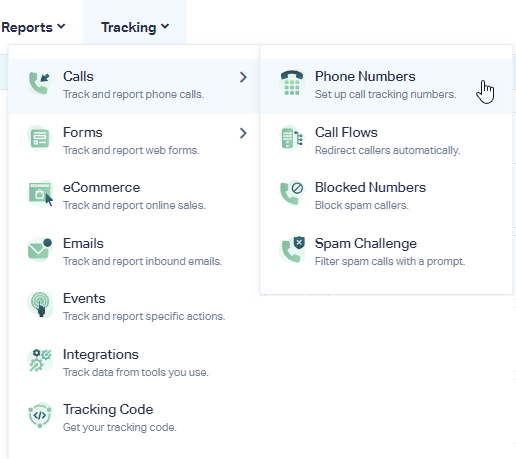
Task: Click the Events touch target icon
Action: tap(40, 304)
